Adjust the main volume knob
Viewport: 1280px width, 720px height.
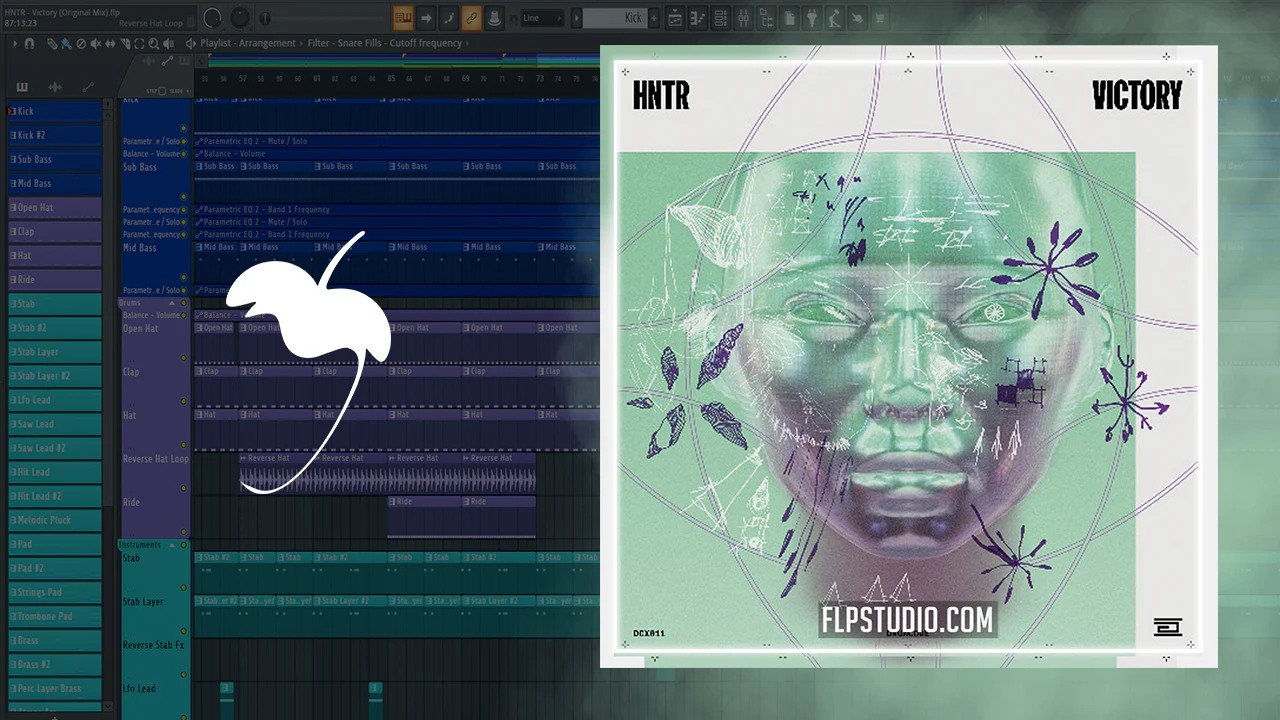(213, 18)
